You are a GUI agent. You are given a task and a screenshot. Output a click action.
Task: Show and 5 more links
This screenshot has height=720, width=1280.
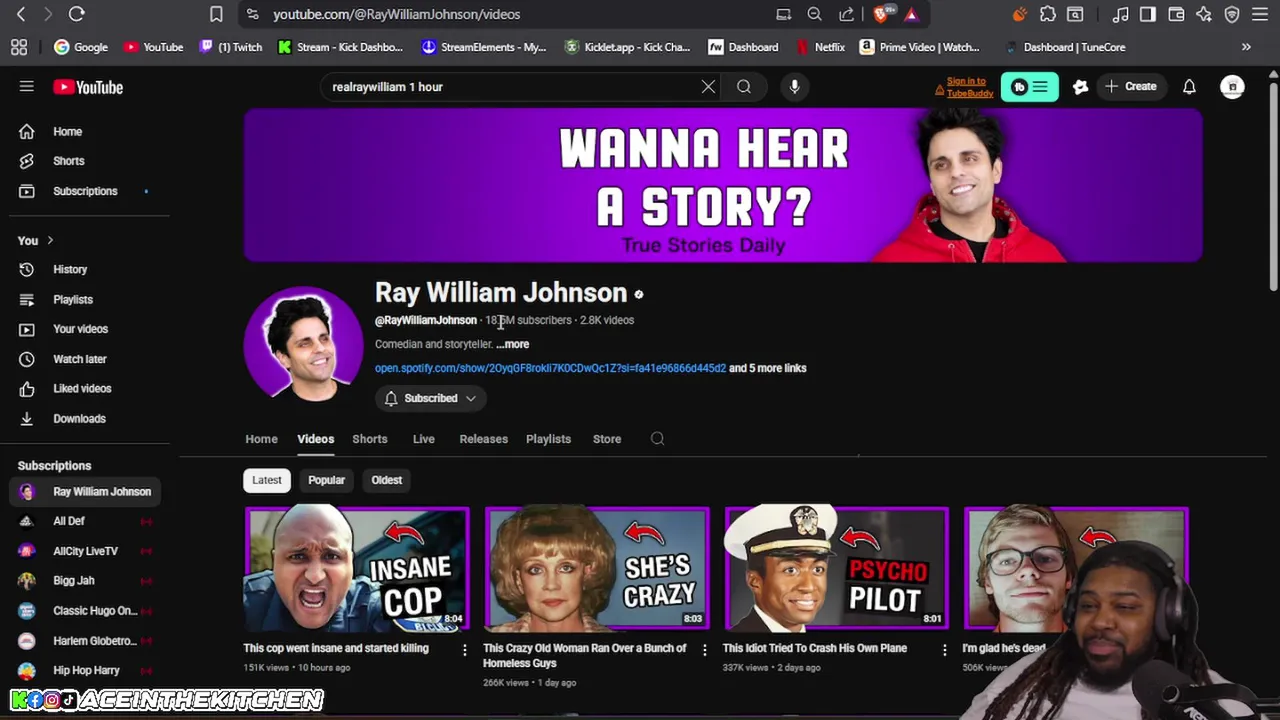coord(768,368)
